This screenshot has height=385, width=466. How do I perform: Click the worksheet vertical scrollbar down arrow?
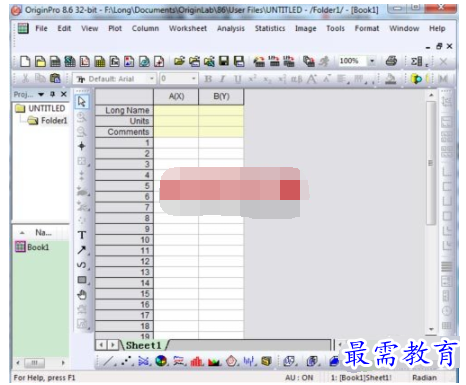pos(431,329)
